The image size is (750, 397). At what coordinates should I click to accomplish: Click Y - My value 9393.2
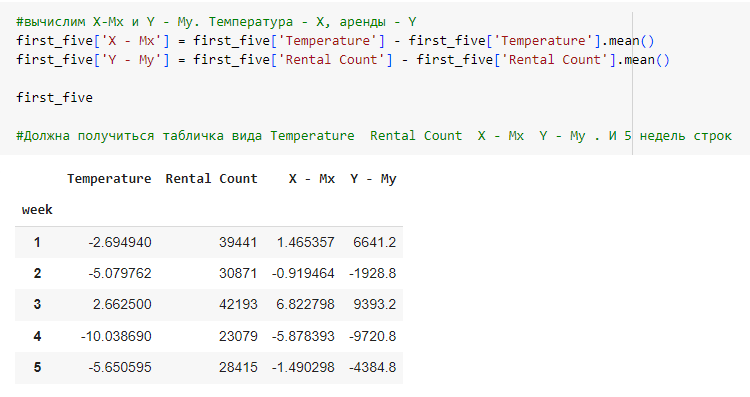[x=375, y=304]
